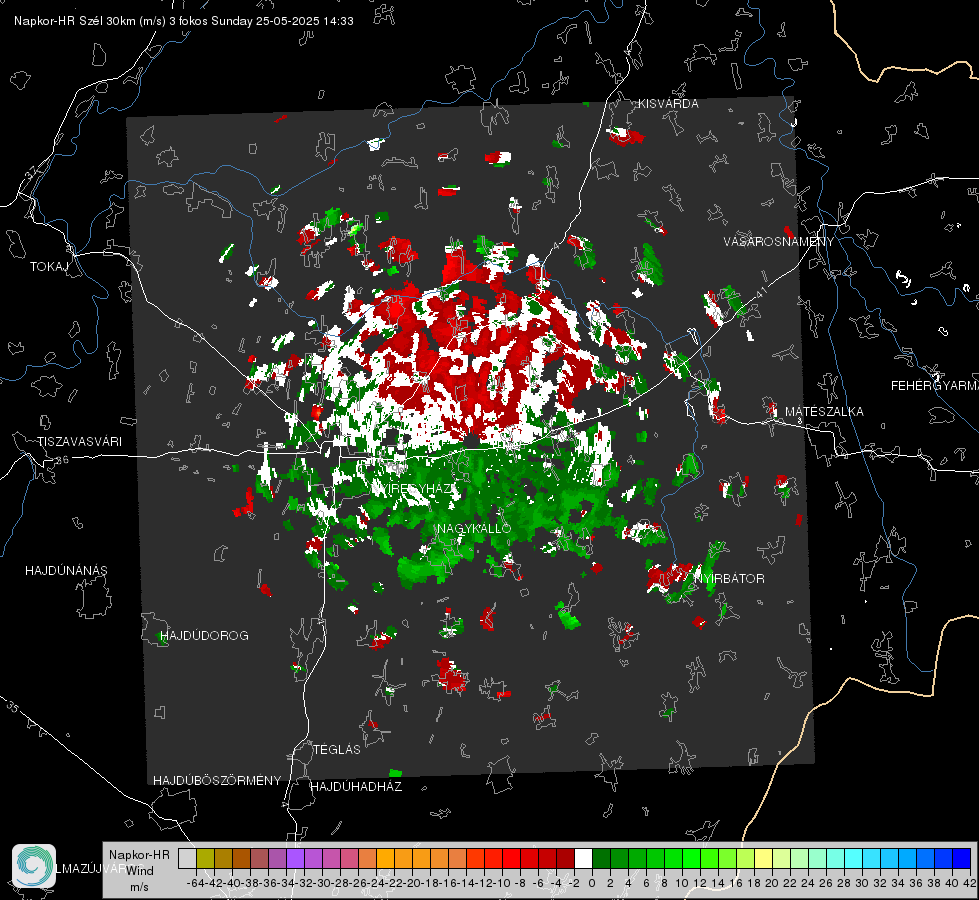Click the FEHÉRGYARMAT label at right edge
The width and height of the screenshot is (979, 900).
coord(934,386)
